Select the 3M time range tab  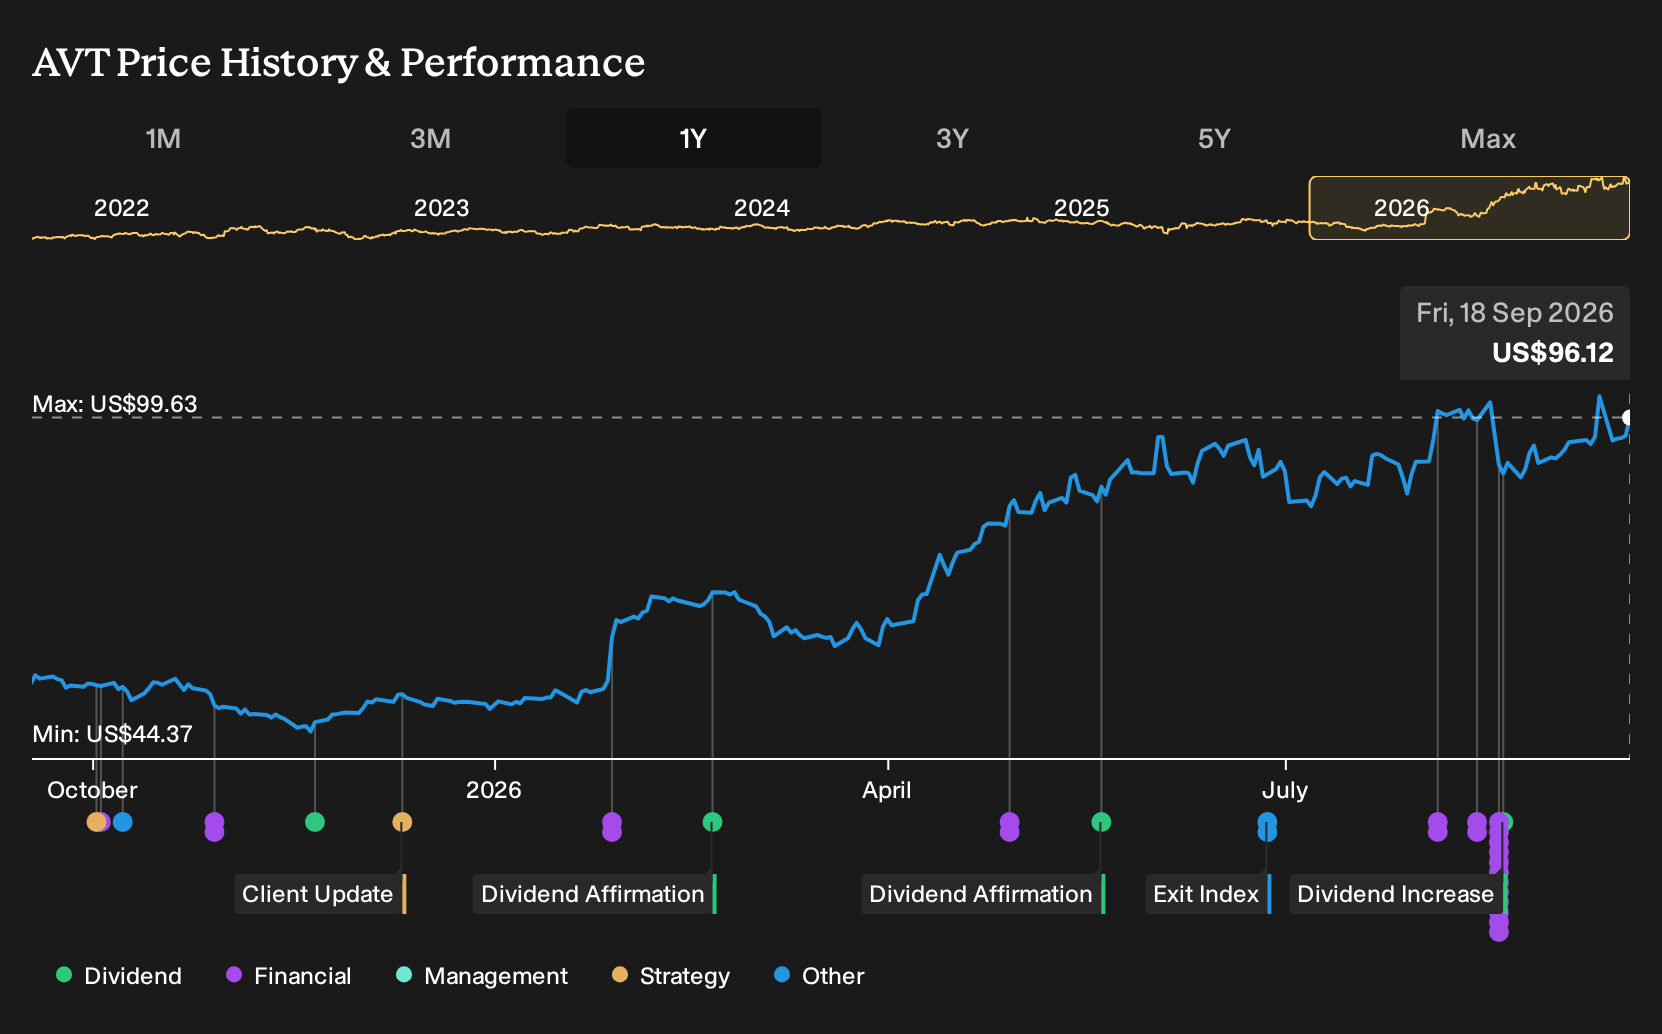[430, 138]
